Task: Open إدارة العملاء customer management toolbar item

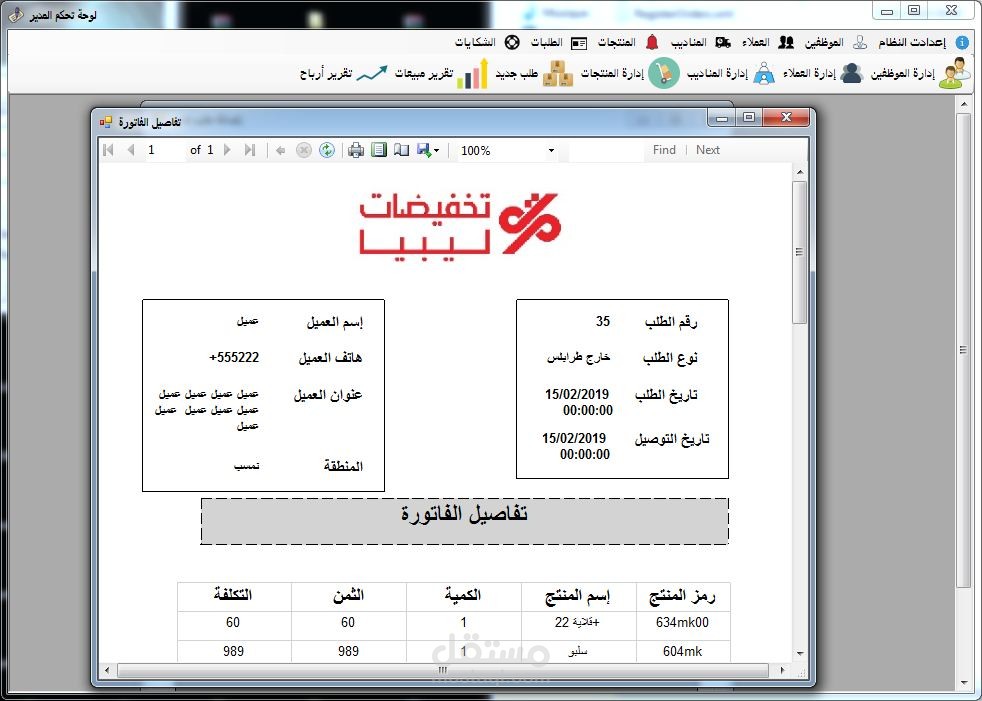Action: pyautogui.click(x=822, y=73)
